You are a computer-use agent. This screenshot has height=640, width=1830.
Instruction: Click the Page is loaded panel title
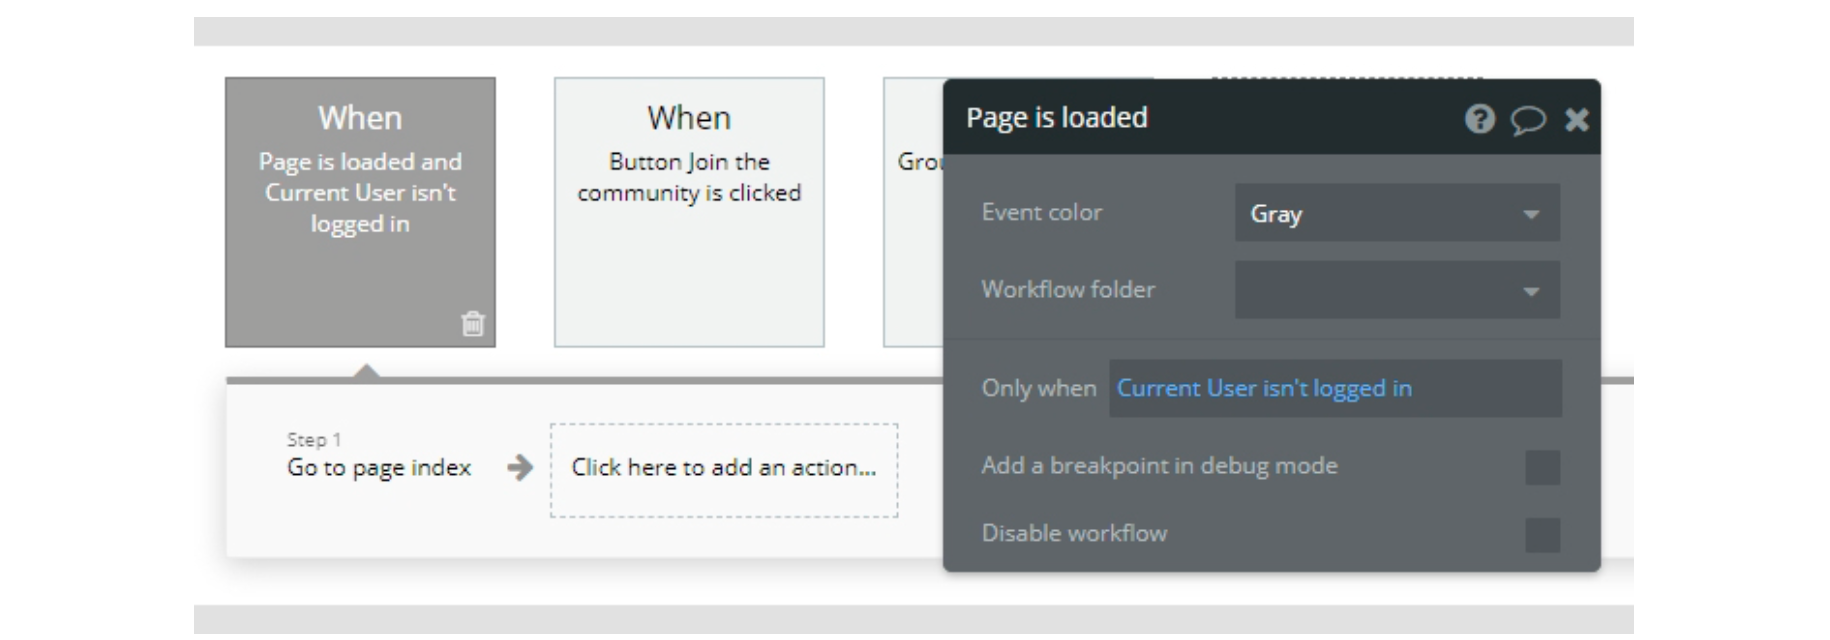(1056, 118)
